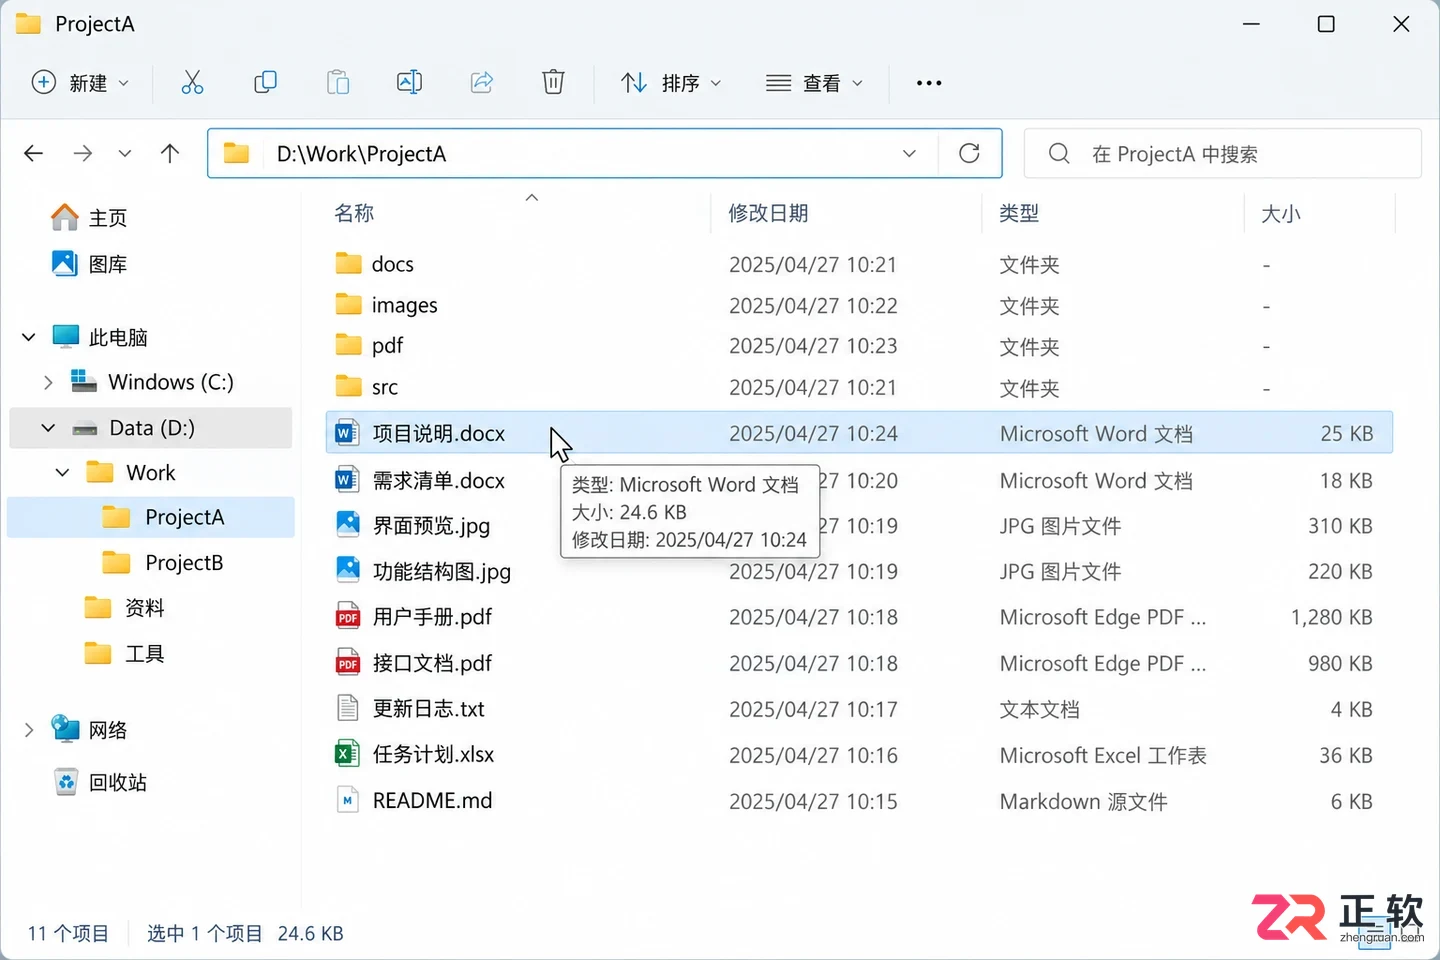
Task: Select the 更新日志.txt file
Action: [x=859, y=709]
